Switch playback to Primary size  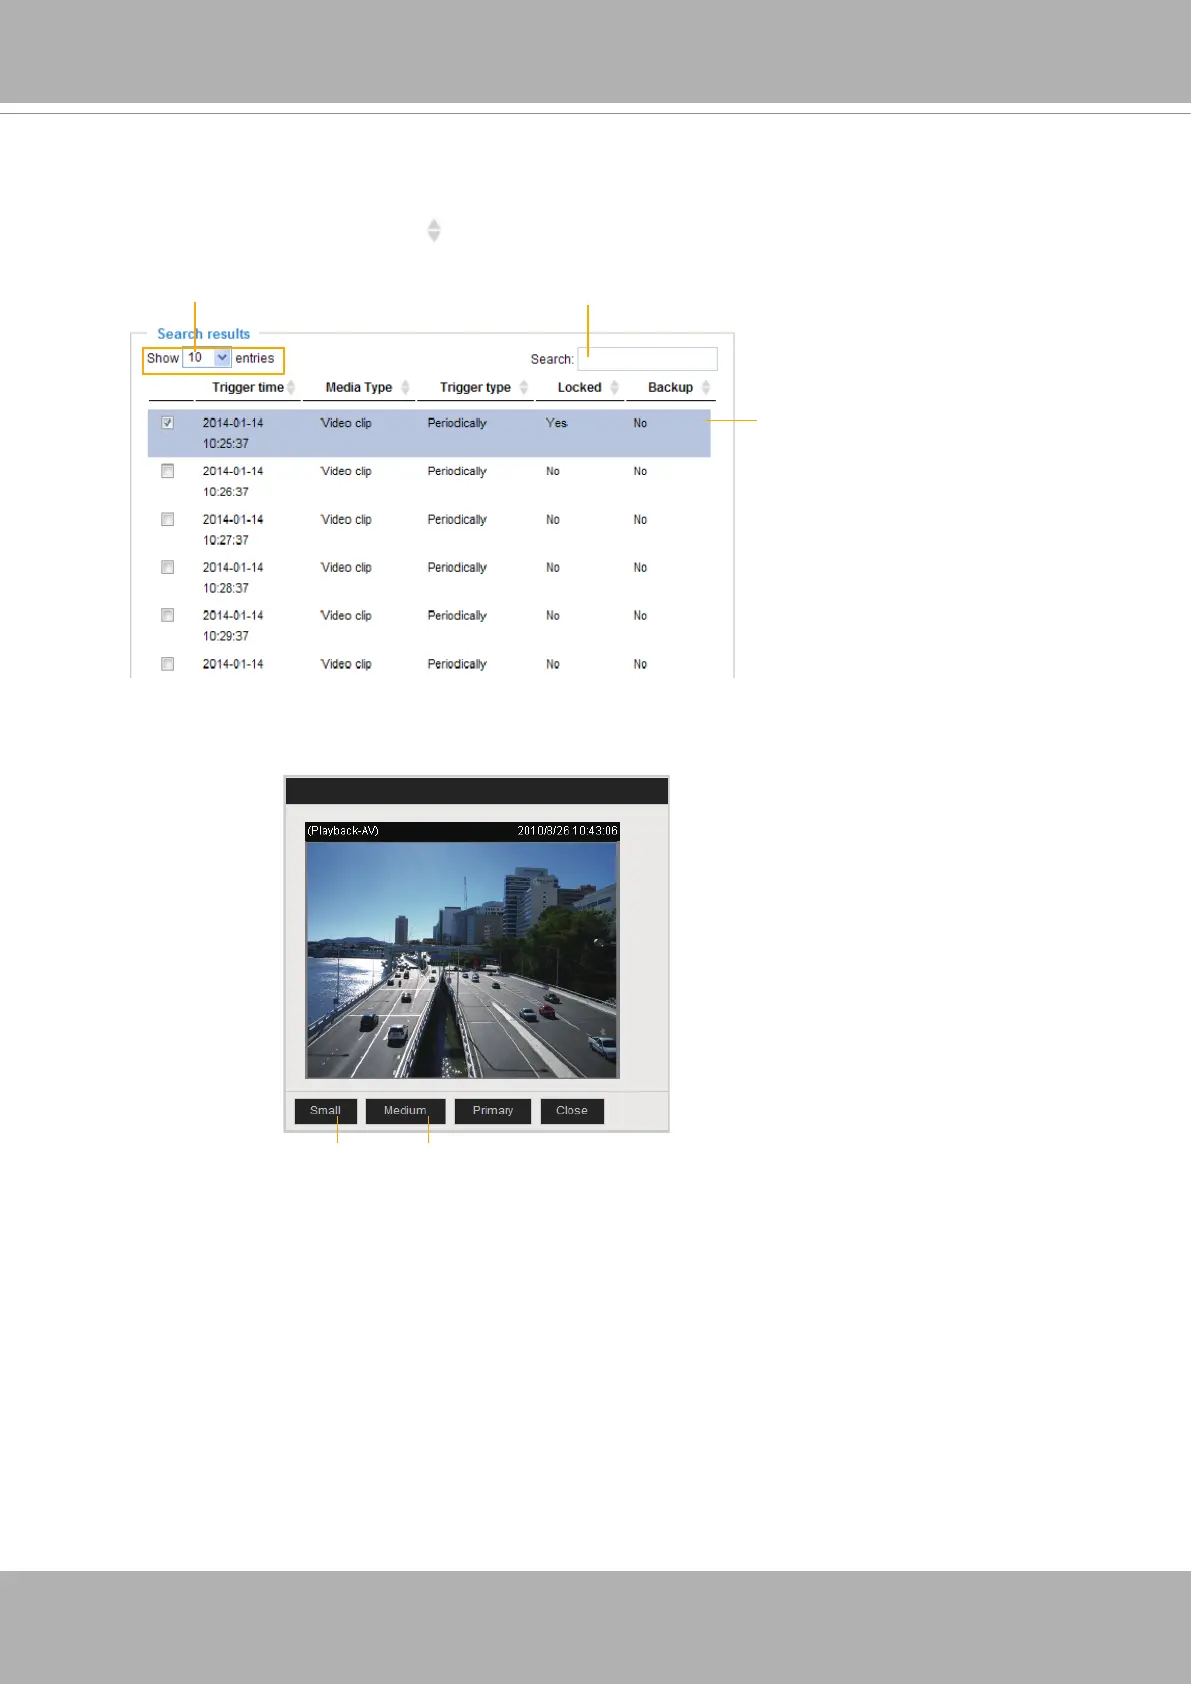tap(493, 1111)
